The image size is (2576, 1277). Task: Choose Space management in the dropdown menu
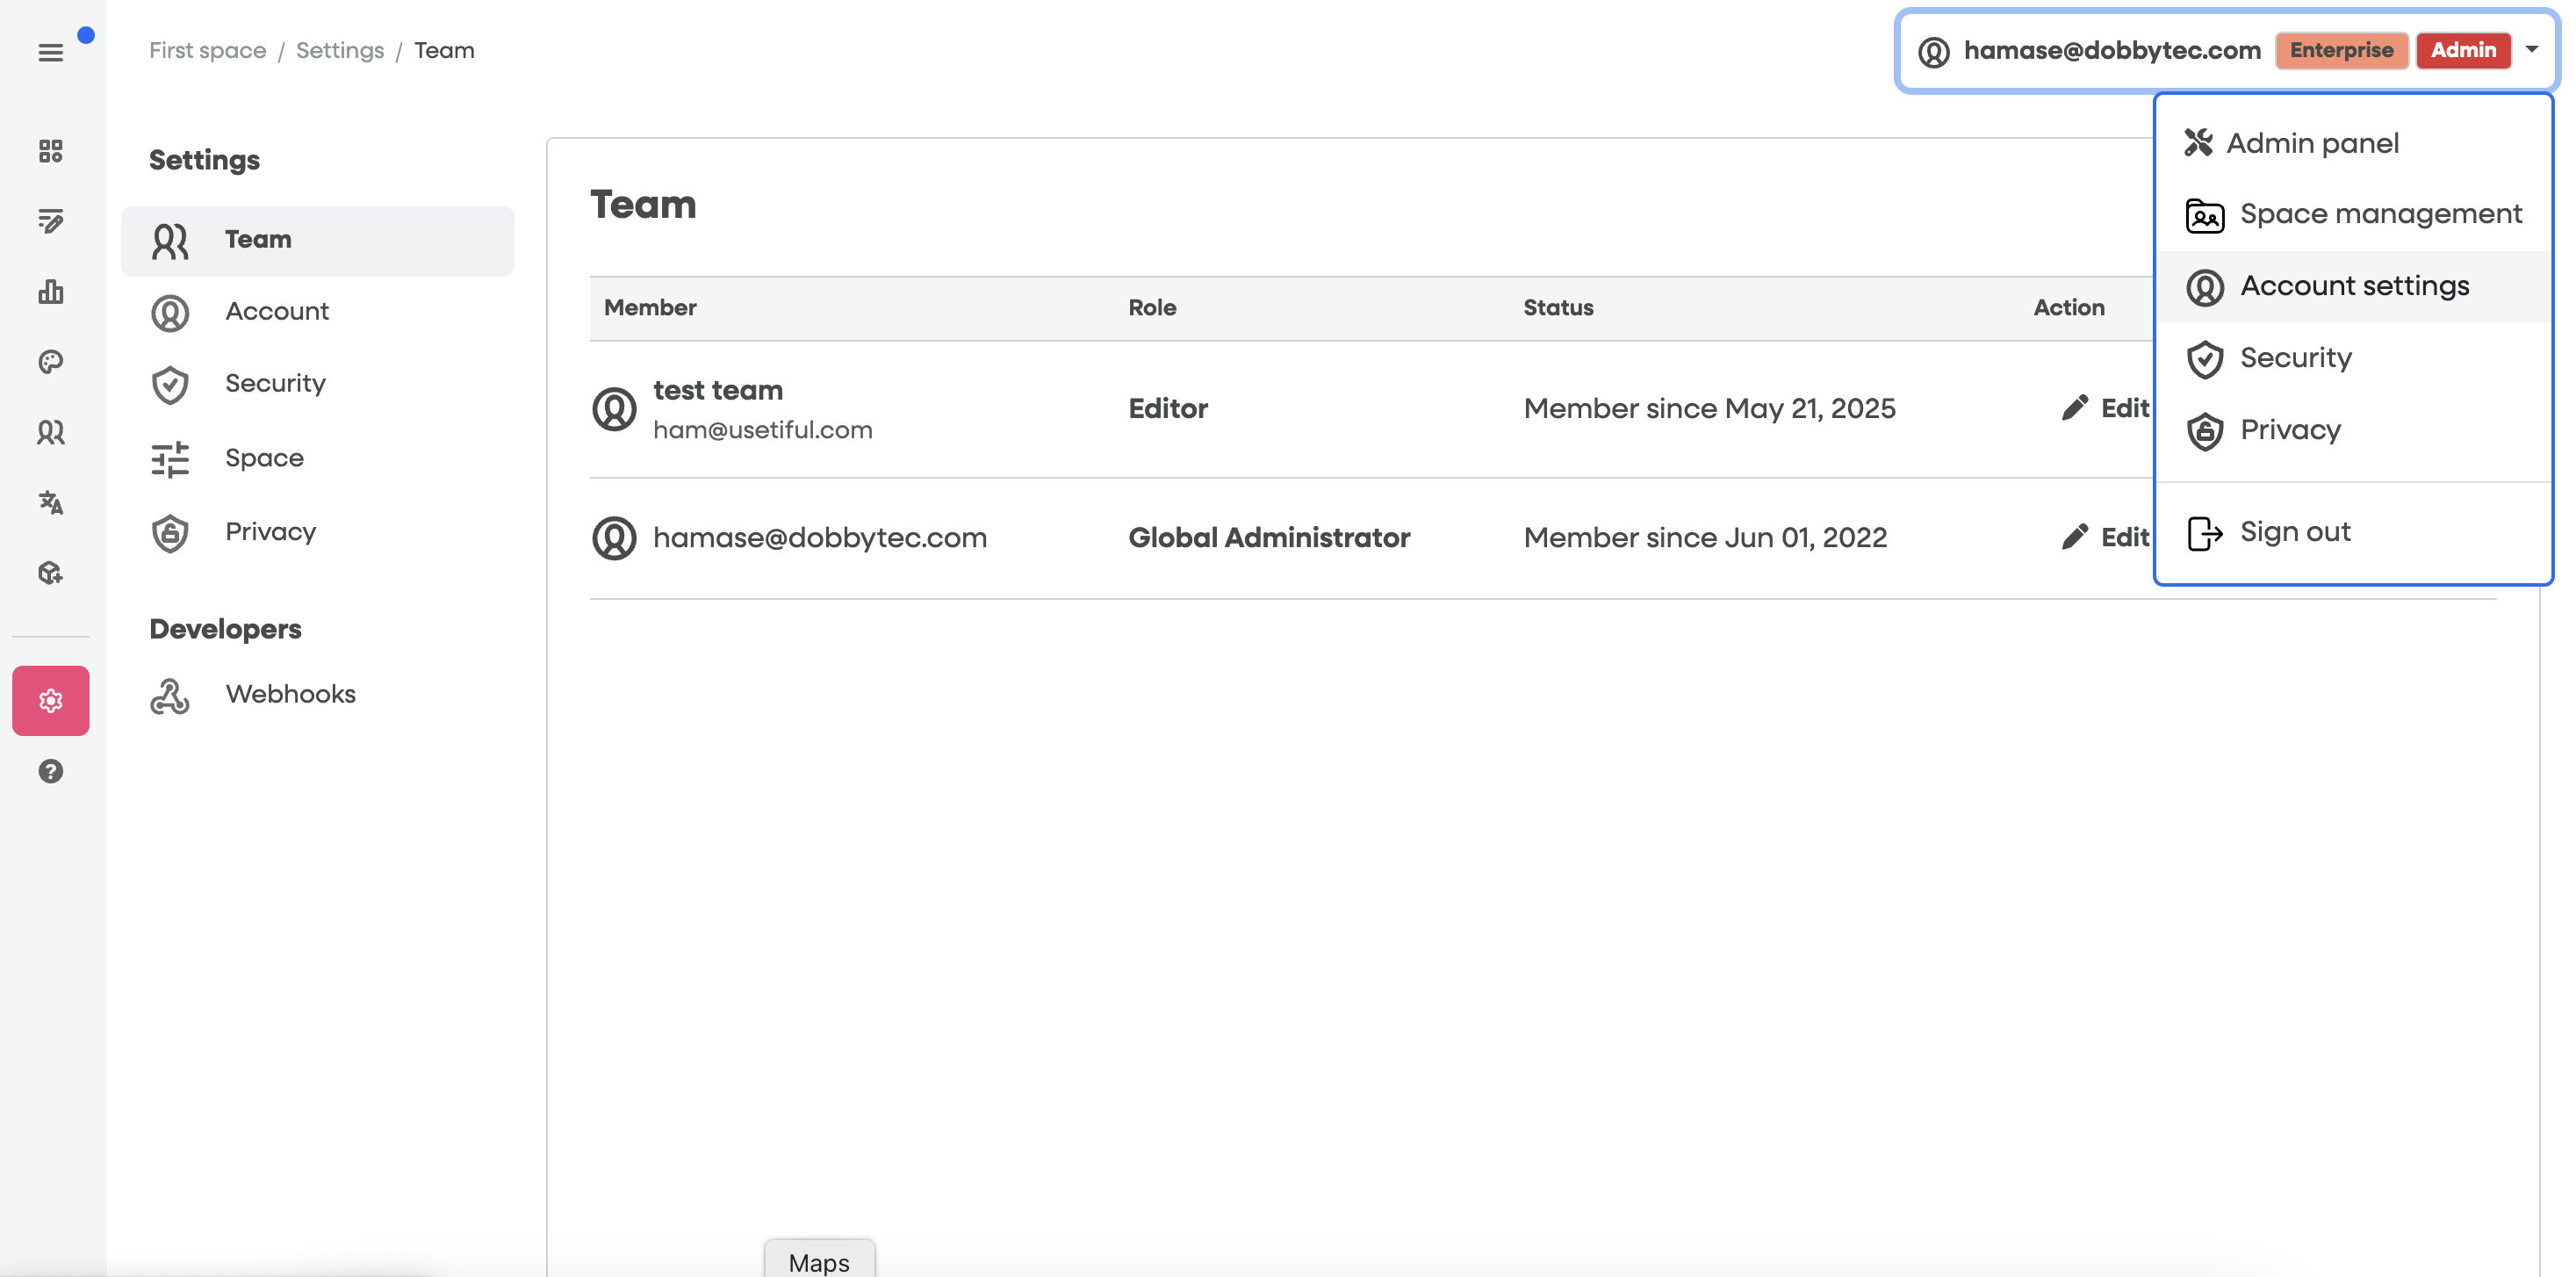[2379, 214]
